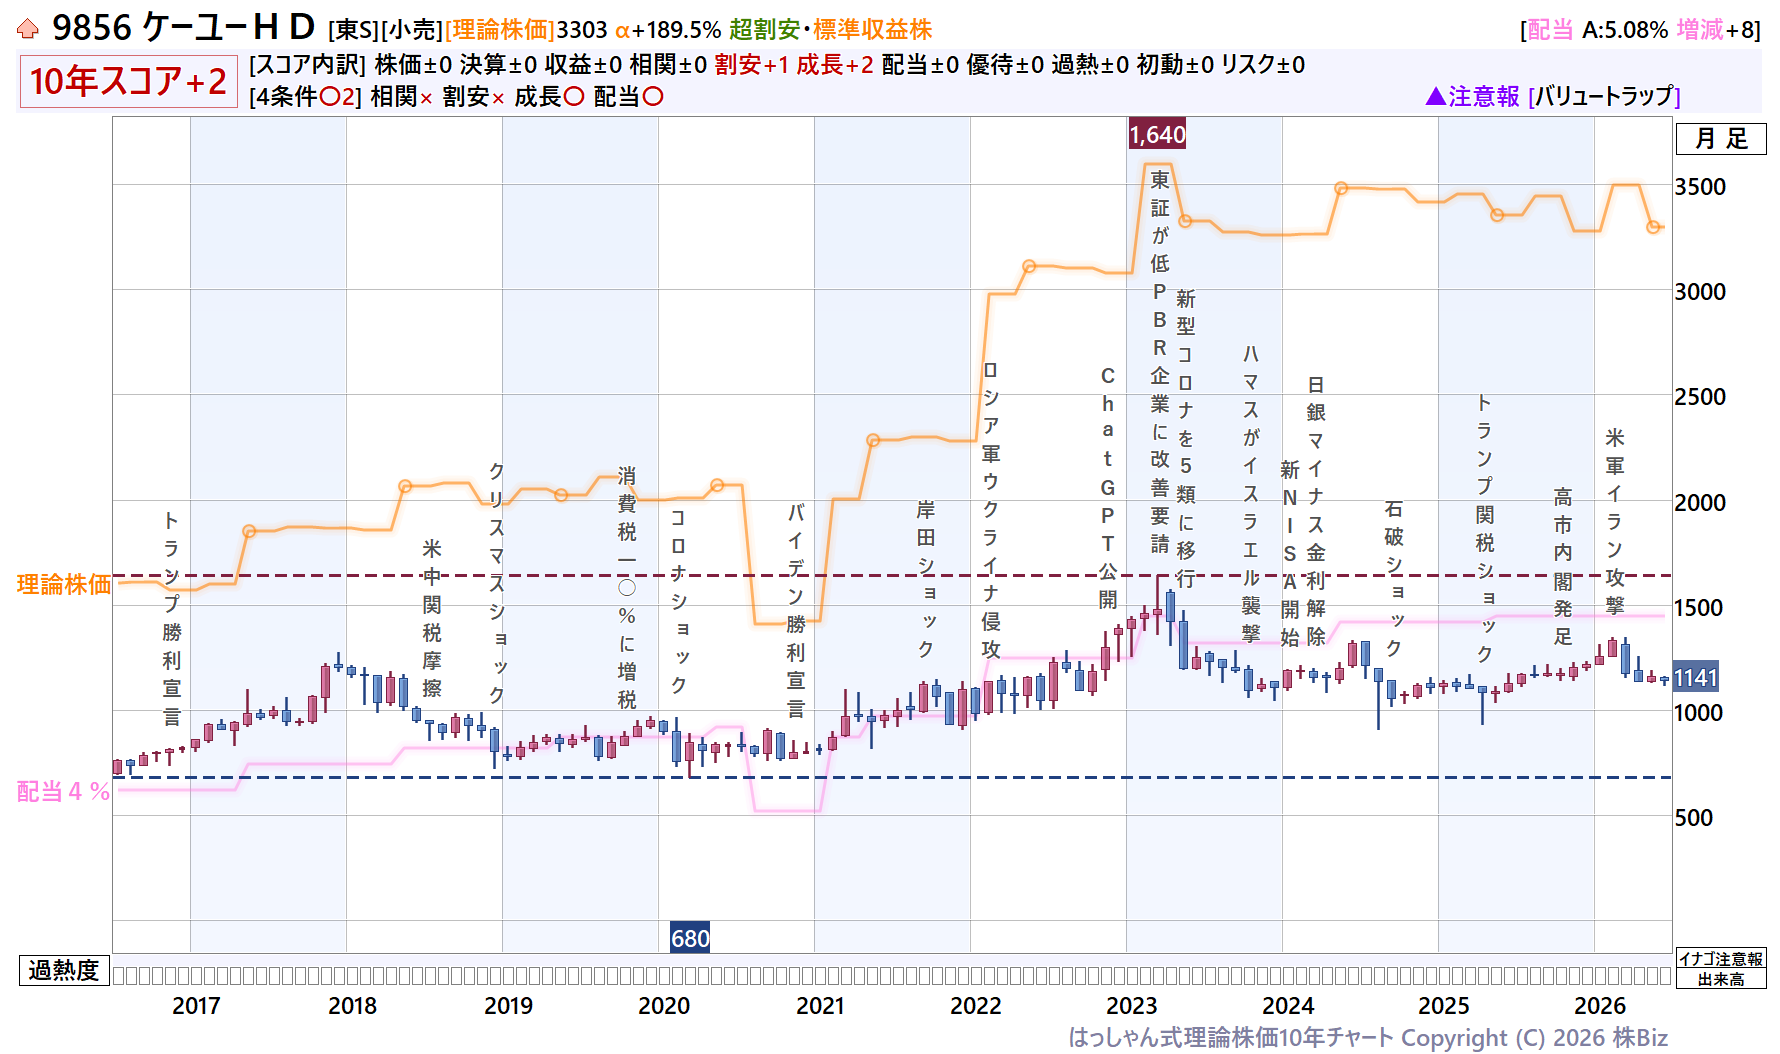This screenshot has width=1780, height=1054.
Task: Click the バイデン勝利宣言 event annotation
Action: 796,611
